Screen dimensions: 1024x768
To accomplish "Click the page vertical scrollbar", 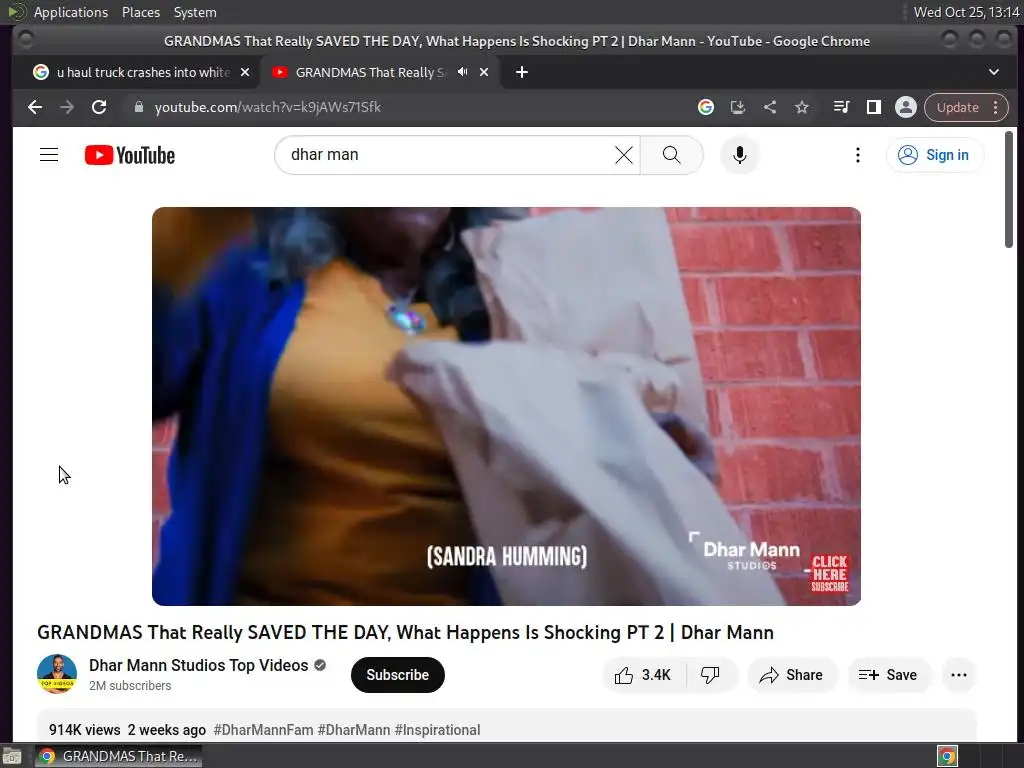I will click(x=1009, y=189).
